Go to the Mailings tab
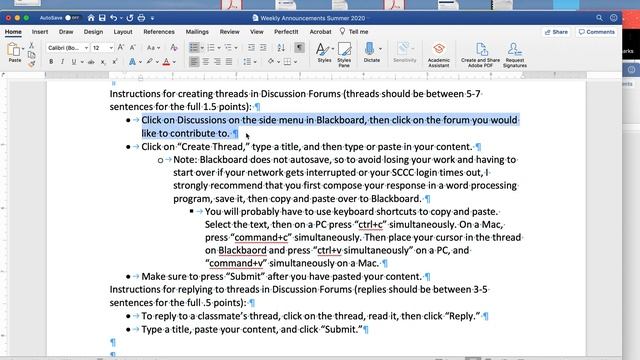The image size is (640, 360). pos(197,31)
